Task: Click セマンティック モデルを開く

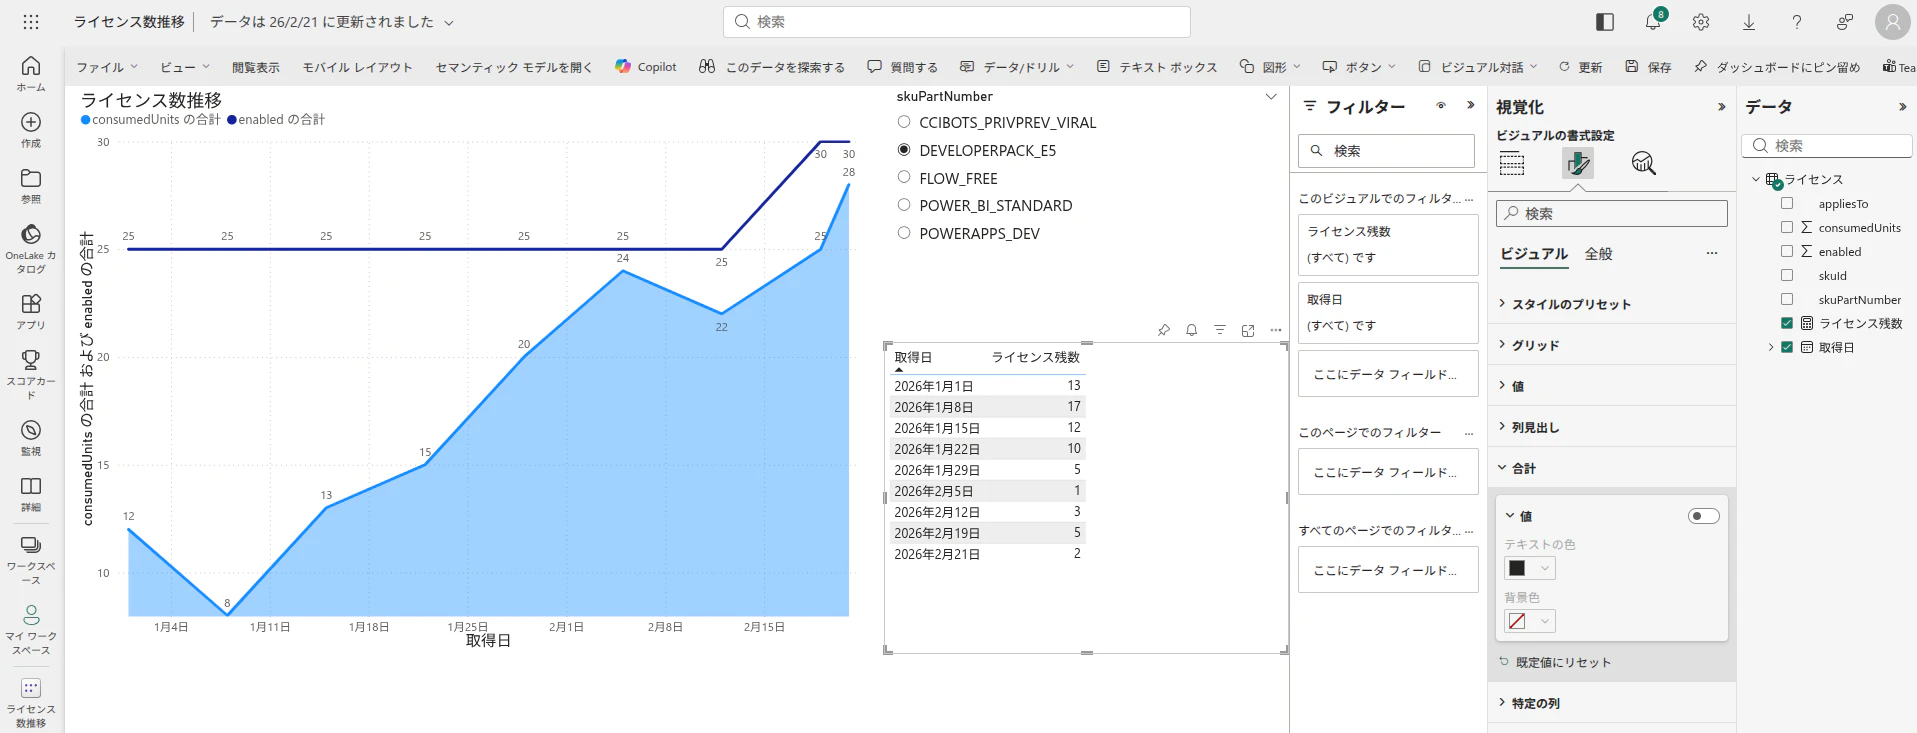Action: (x=514, y=67)
